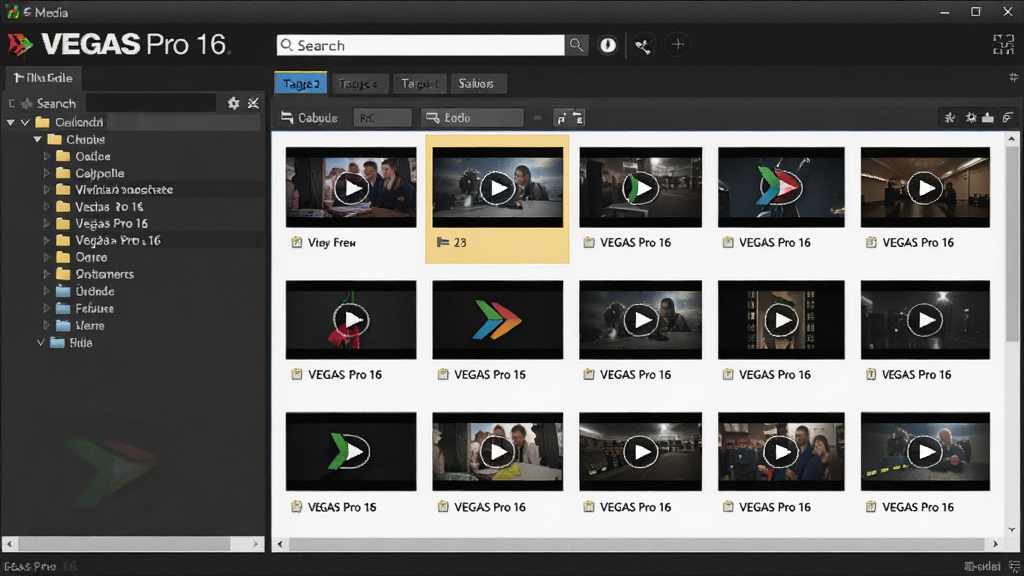1024x576 pixels.
Task: Select the blue Tagre 2 tab
Action: click(301, 84)
